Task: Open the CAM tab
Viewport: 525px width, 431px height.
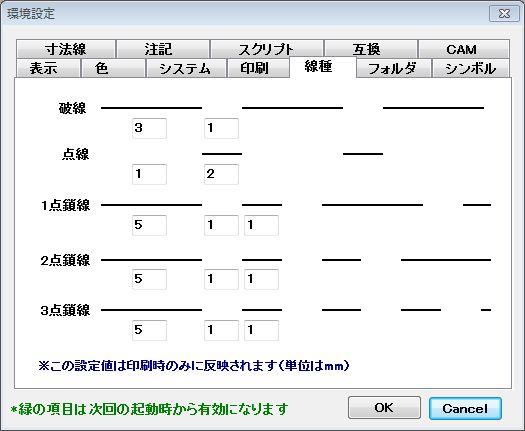Action: pos(464,49)
